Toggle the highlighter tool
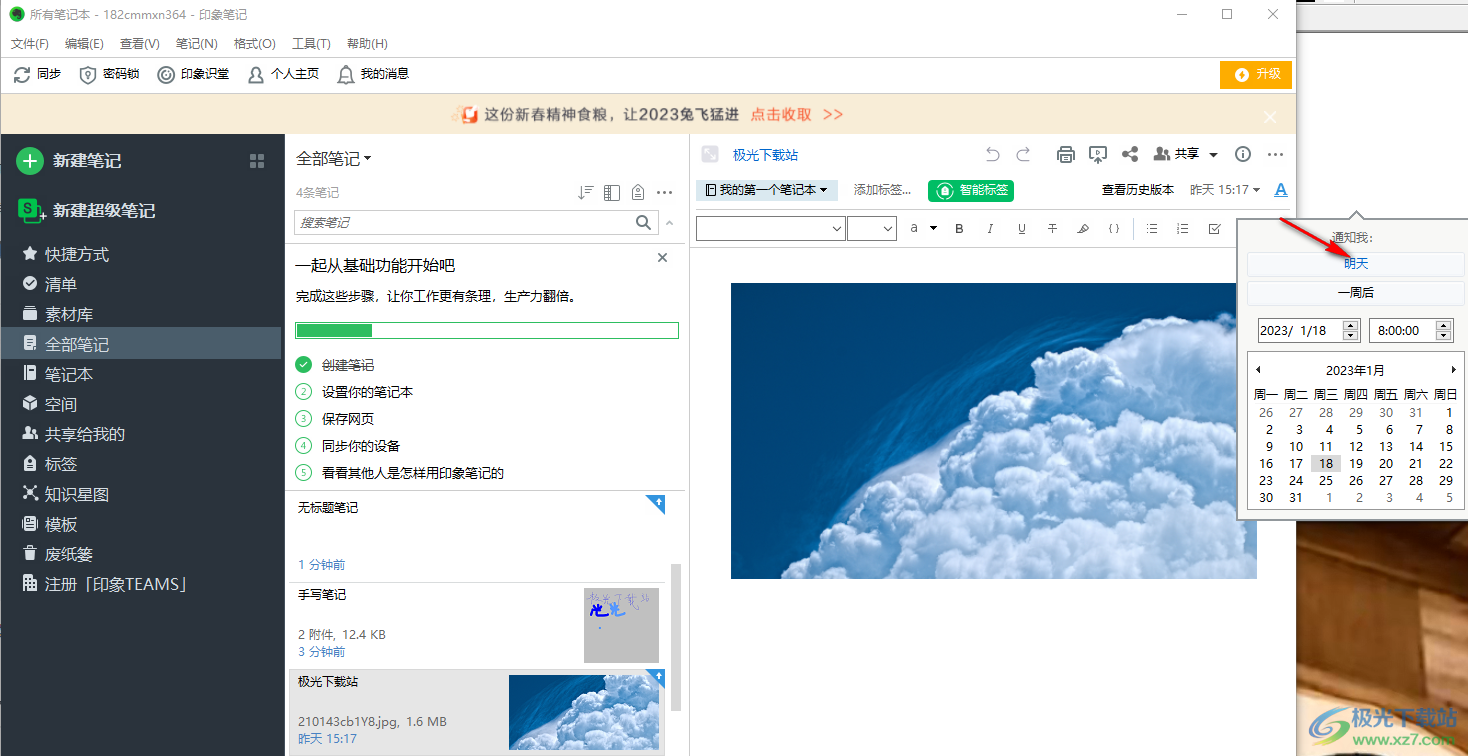 [x=1083, y=229]
